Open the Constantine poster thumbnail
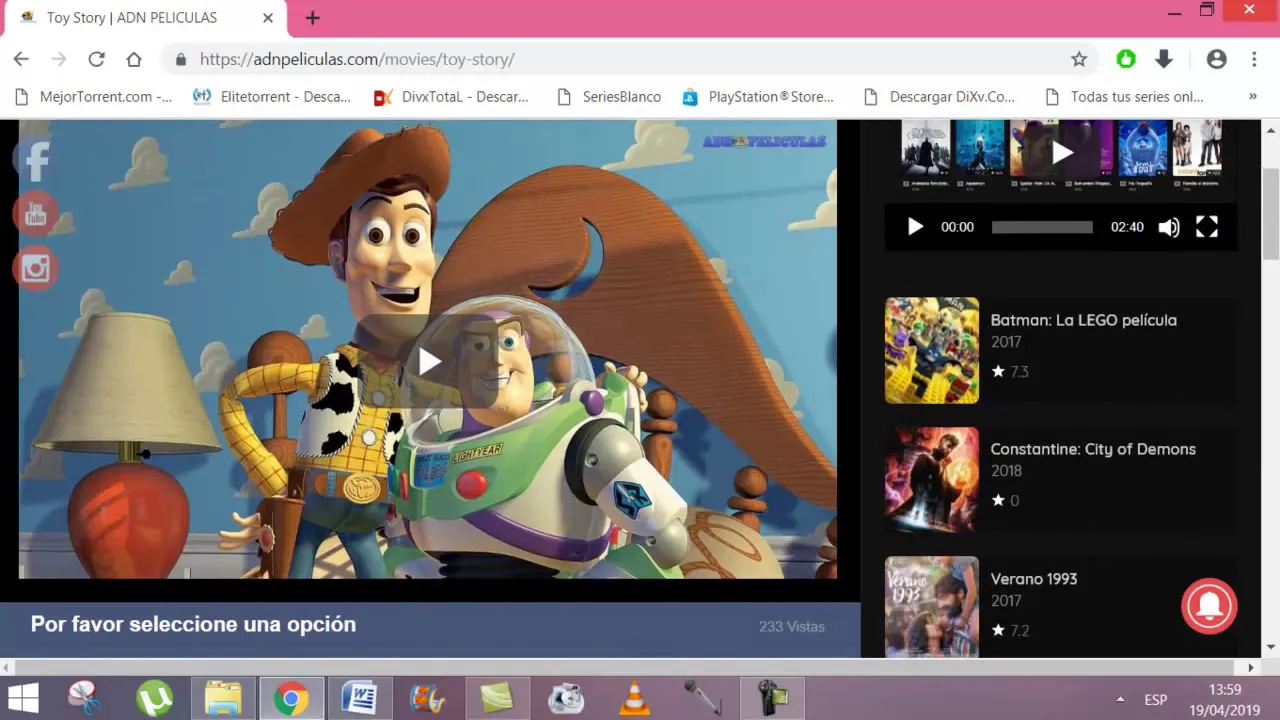 click(931, 480)
